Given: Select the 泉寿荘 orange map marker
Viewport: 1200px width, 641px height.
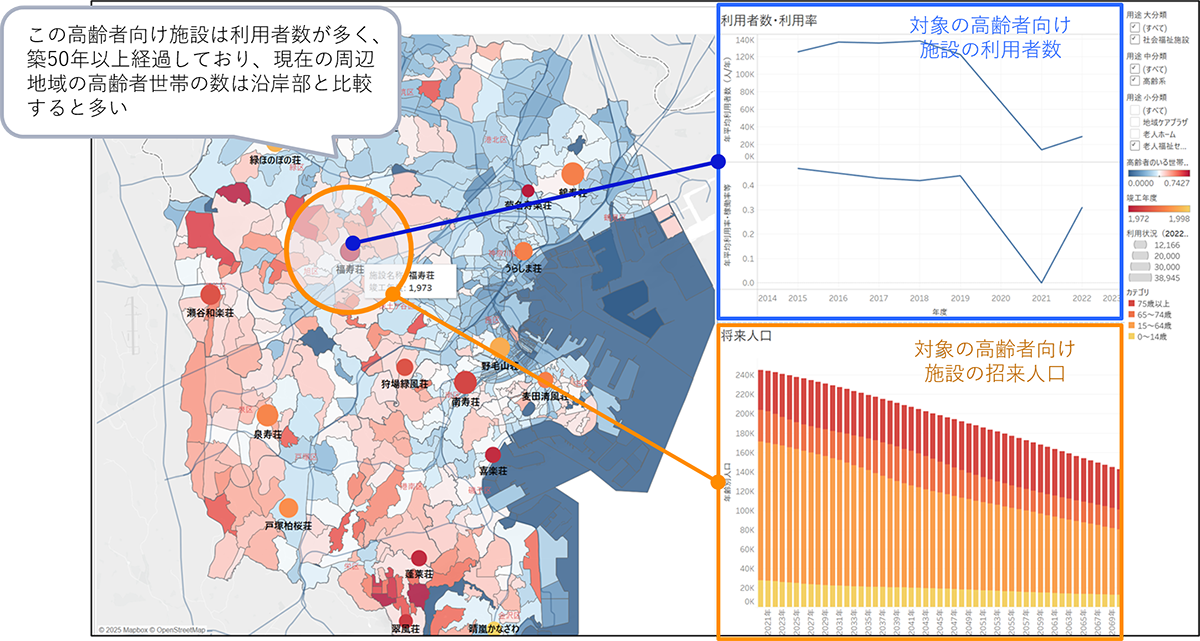Looking at the screenshot, I should [267, 415].
